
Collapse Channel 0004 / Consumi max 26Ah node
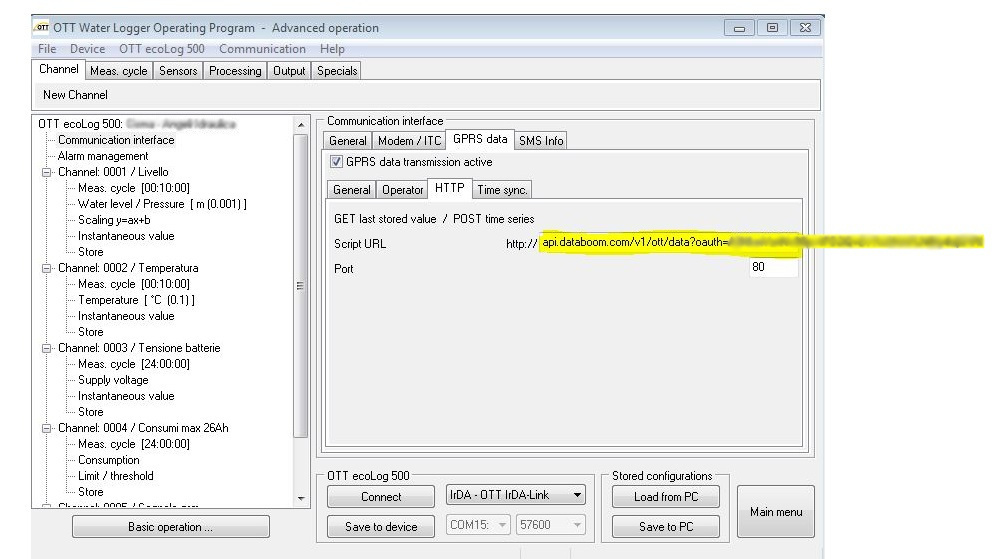(47, 428)
